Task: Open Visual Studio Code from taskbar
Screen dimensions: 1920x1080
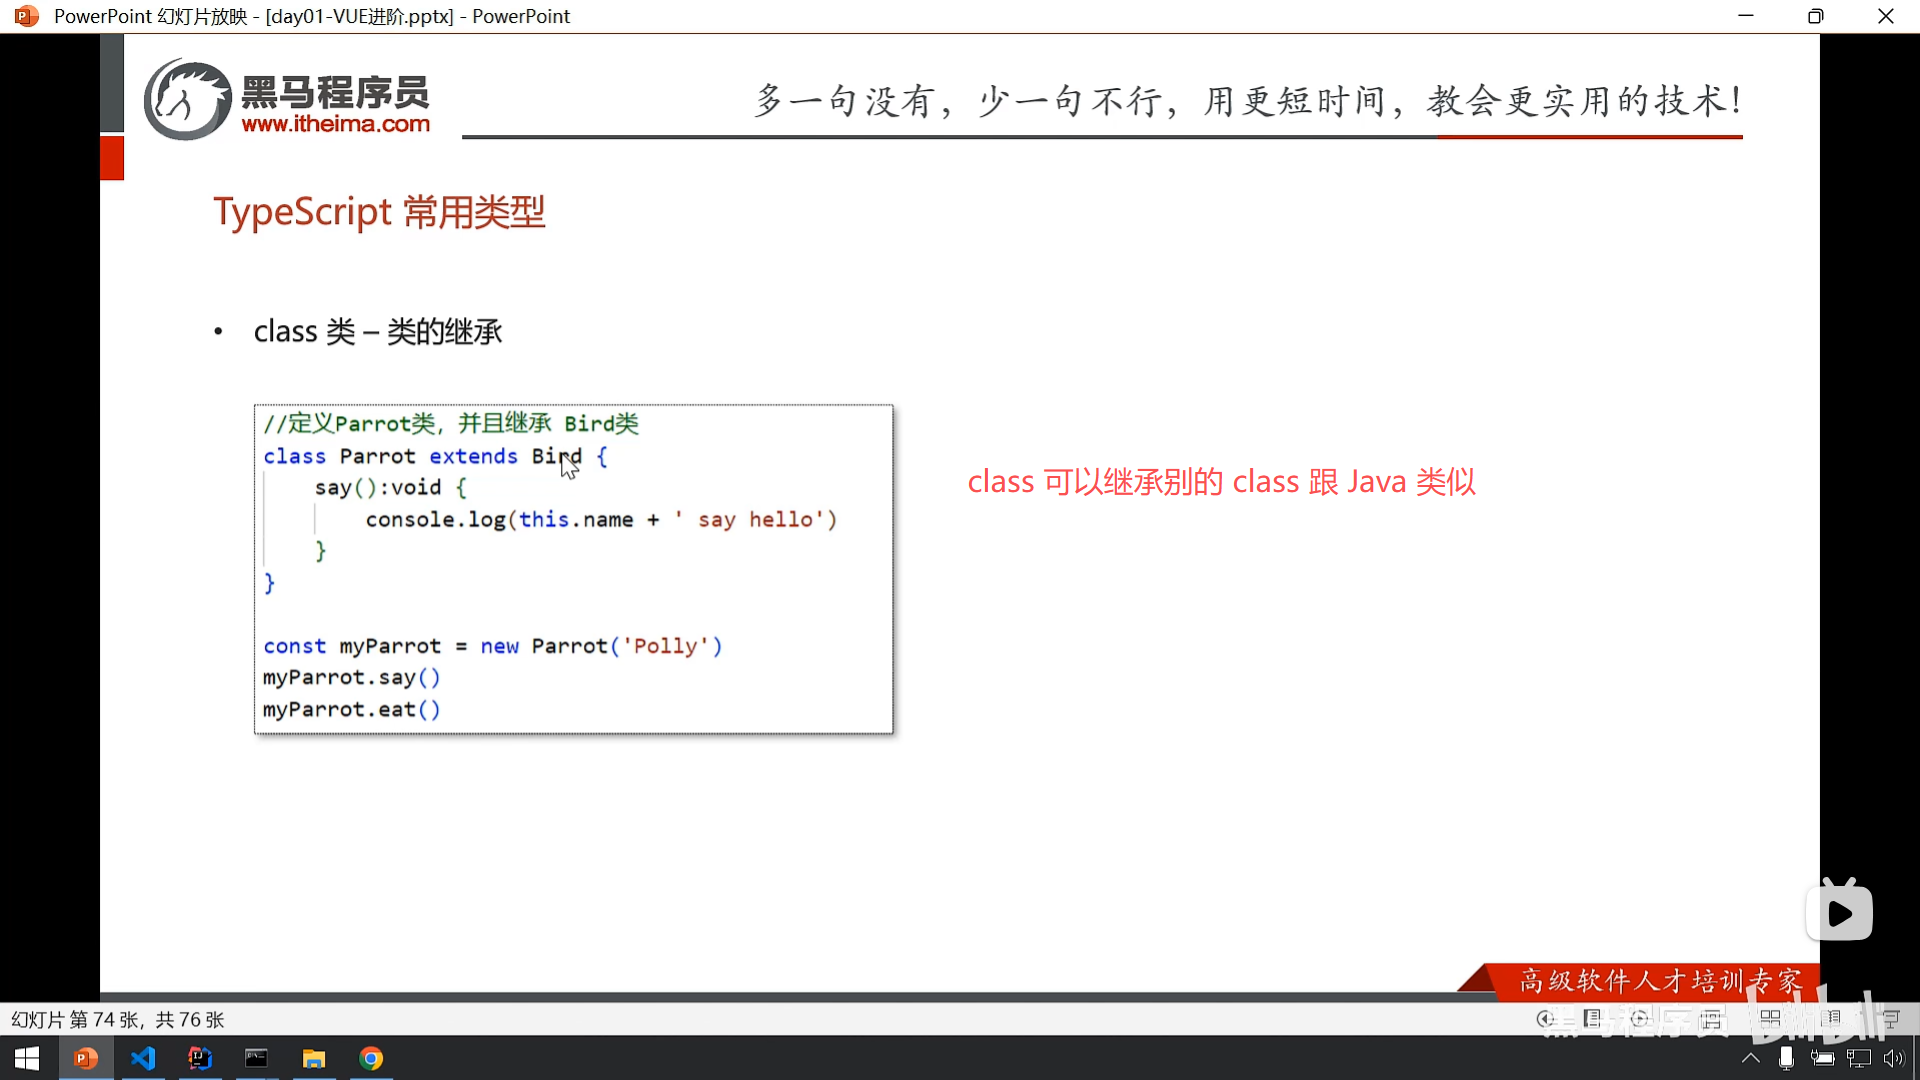Action: [143, 1058]
